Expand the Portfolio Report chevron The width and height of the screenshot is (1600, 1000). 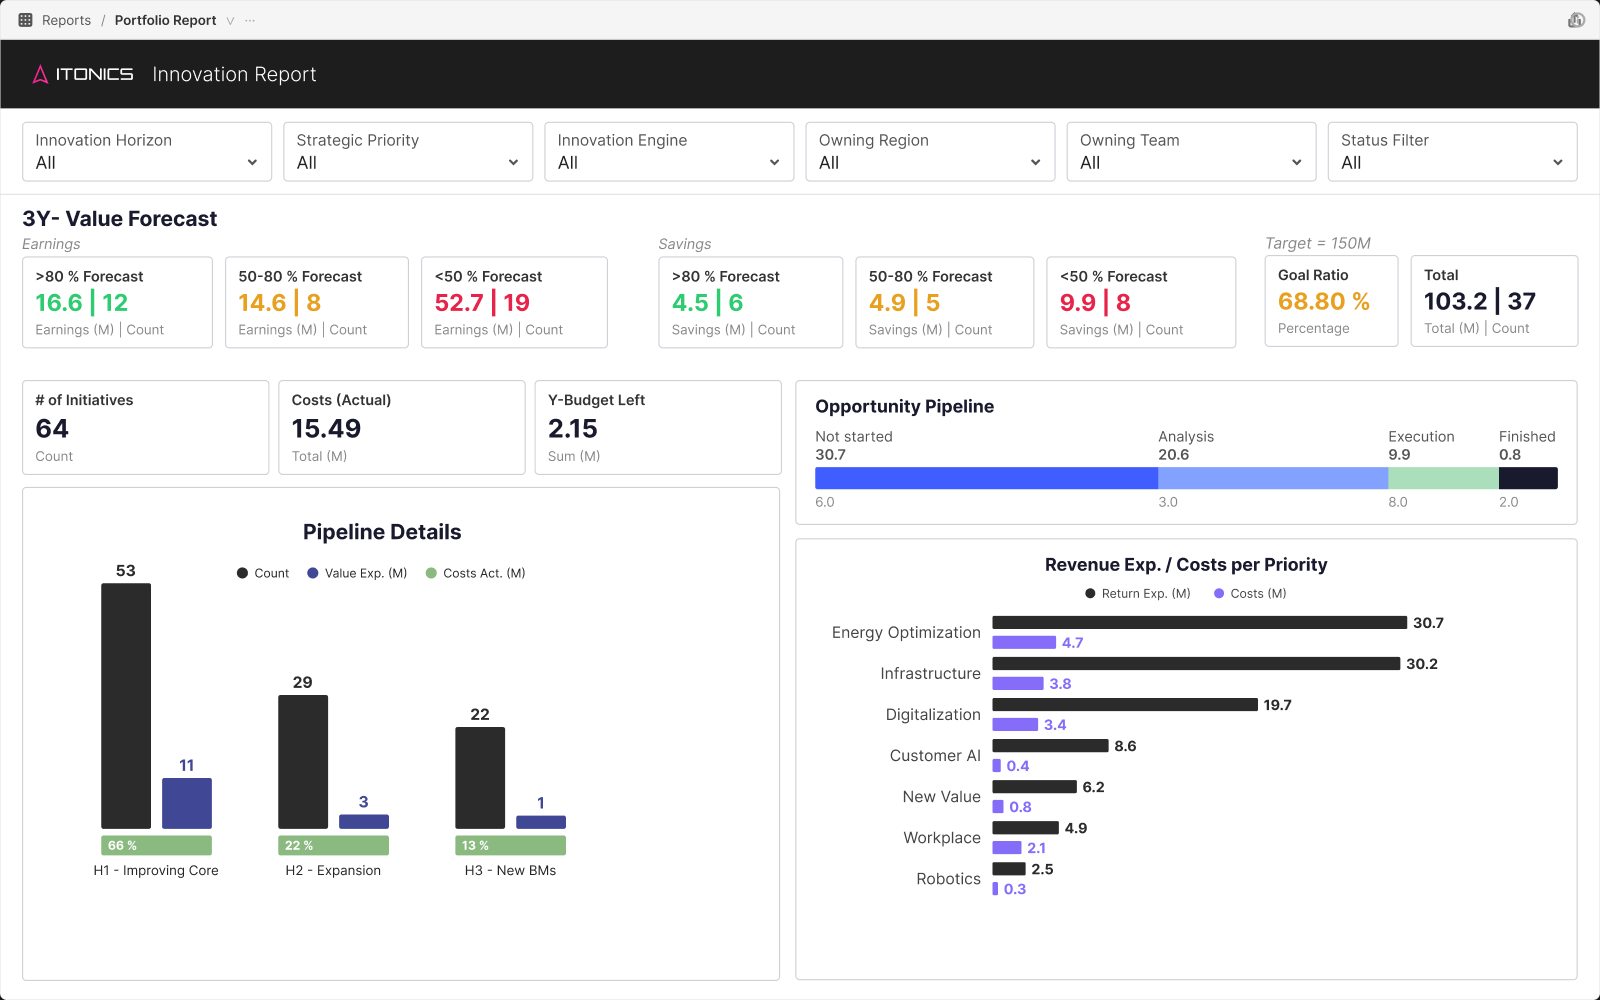230,20
